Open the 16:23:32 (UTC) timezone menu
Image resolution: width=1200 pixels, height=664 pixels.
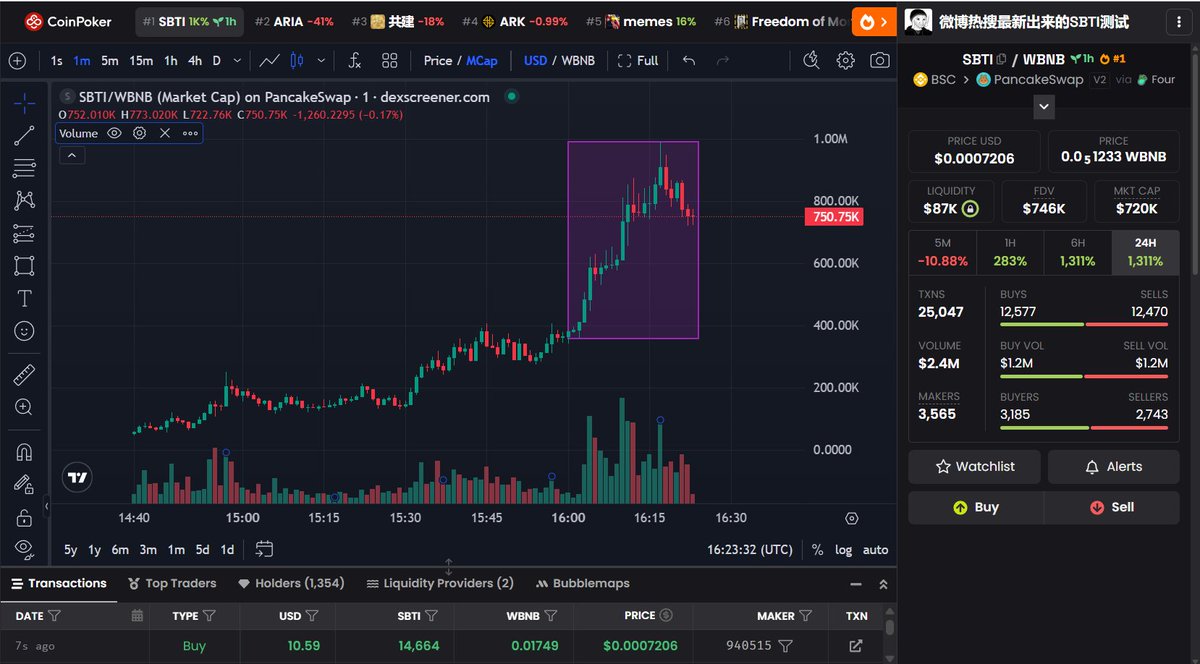pyautogui.click(x=749, y=549)
